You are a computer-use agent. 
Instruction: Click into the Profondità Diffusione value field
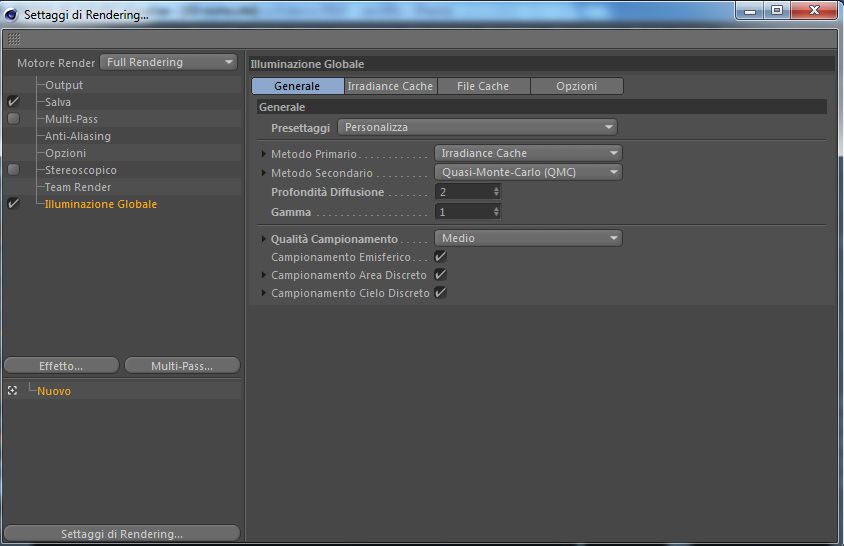pyautogui.click(x=464, y=192)
